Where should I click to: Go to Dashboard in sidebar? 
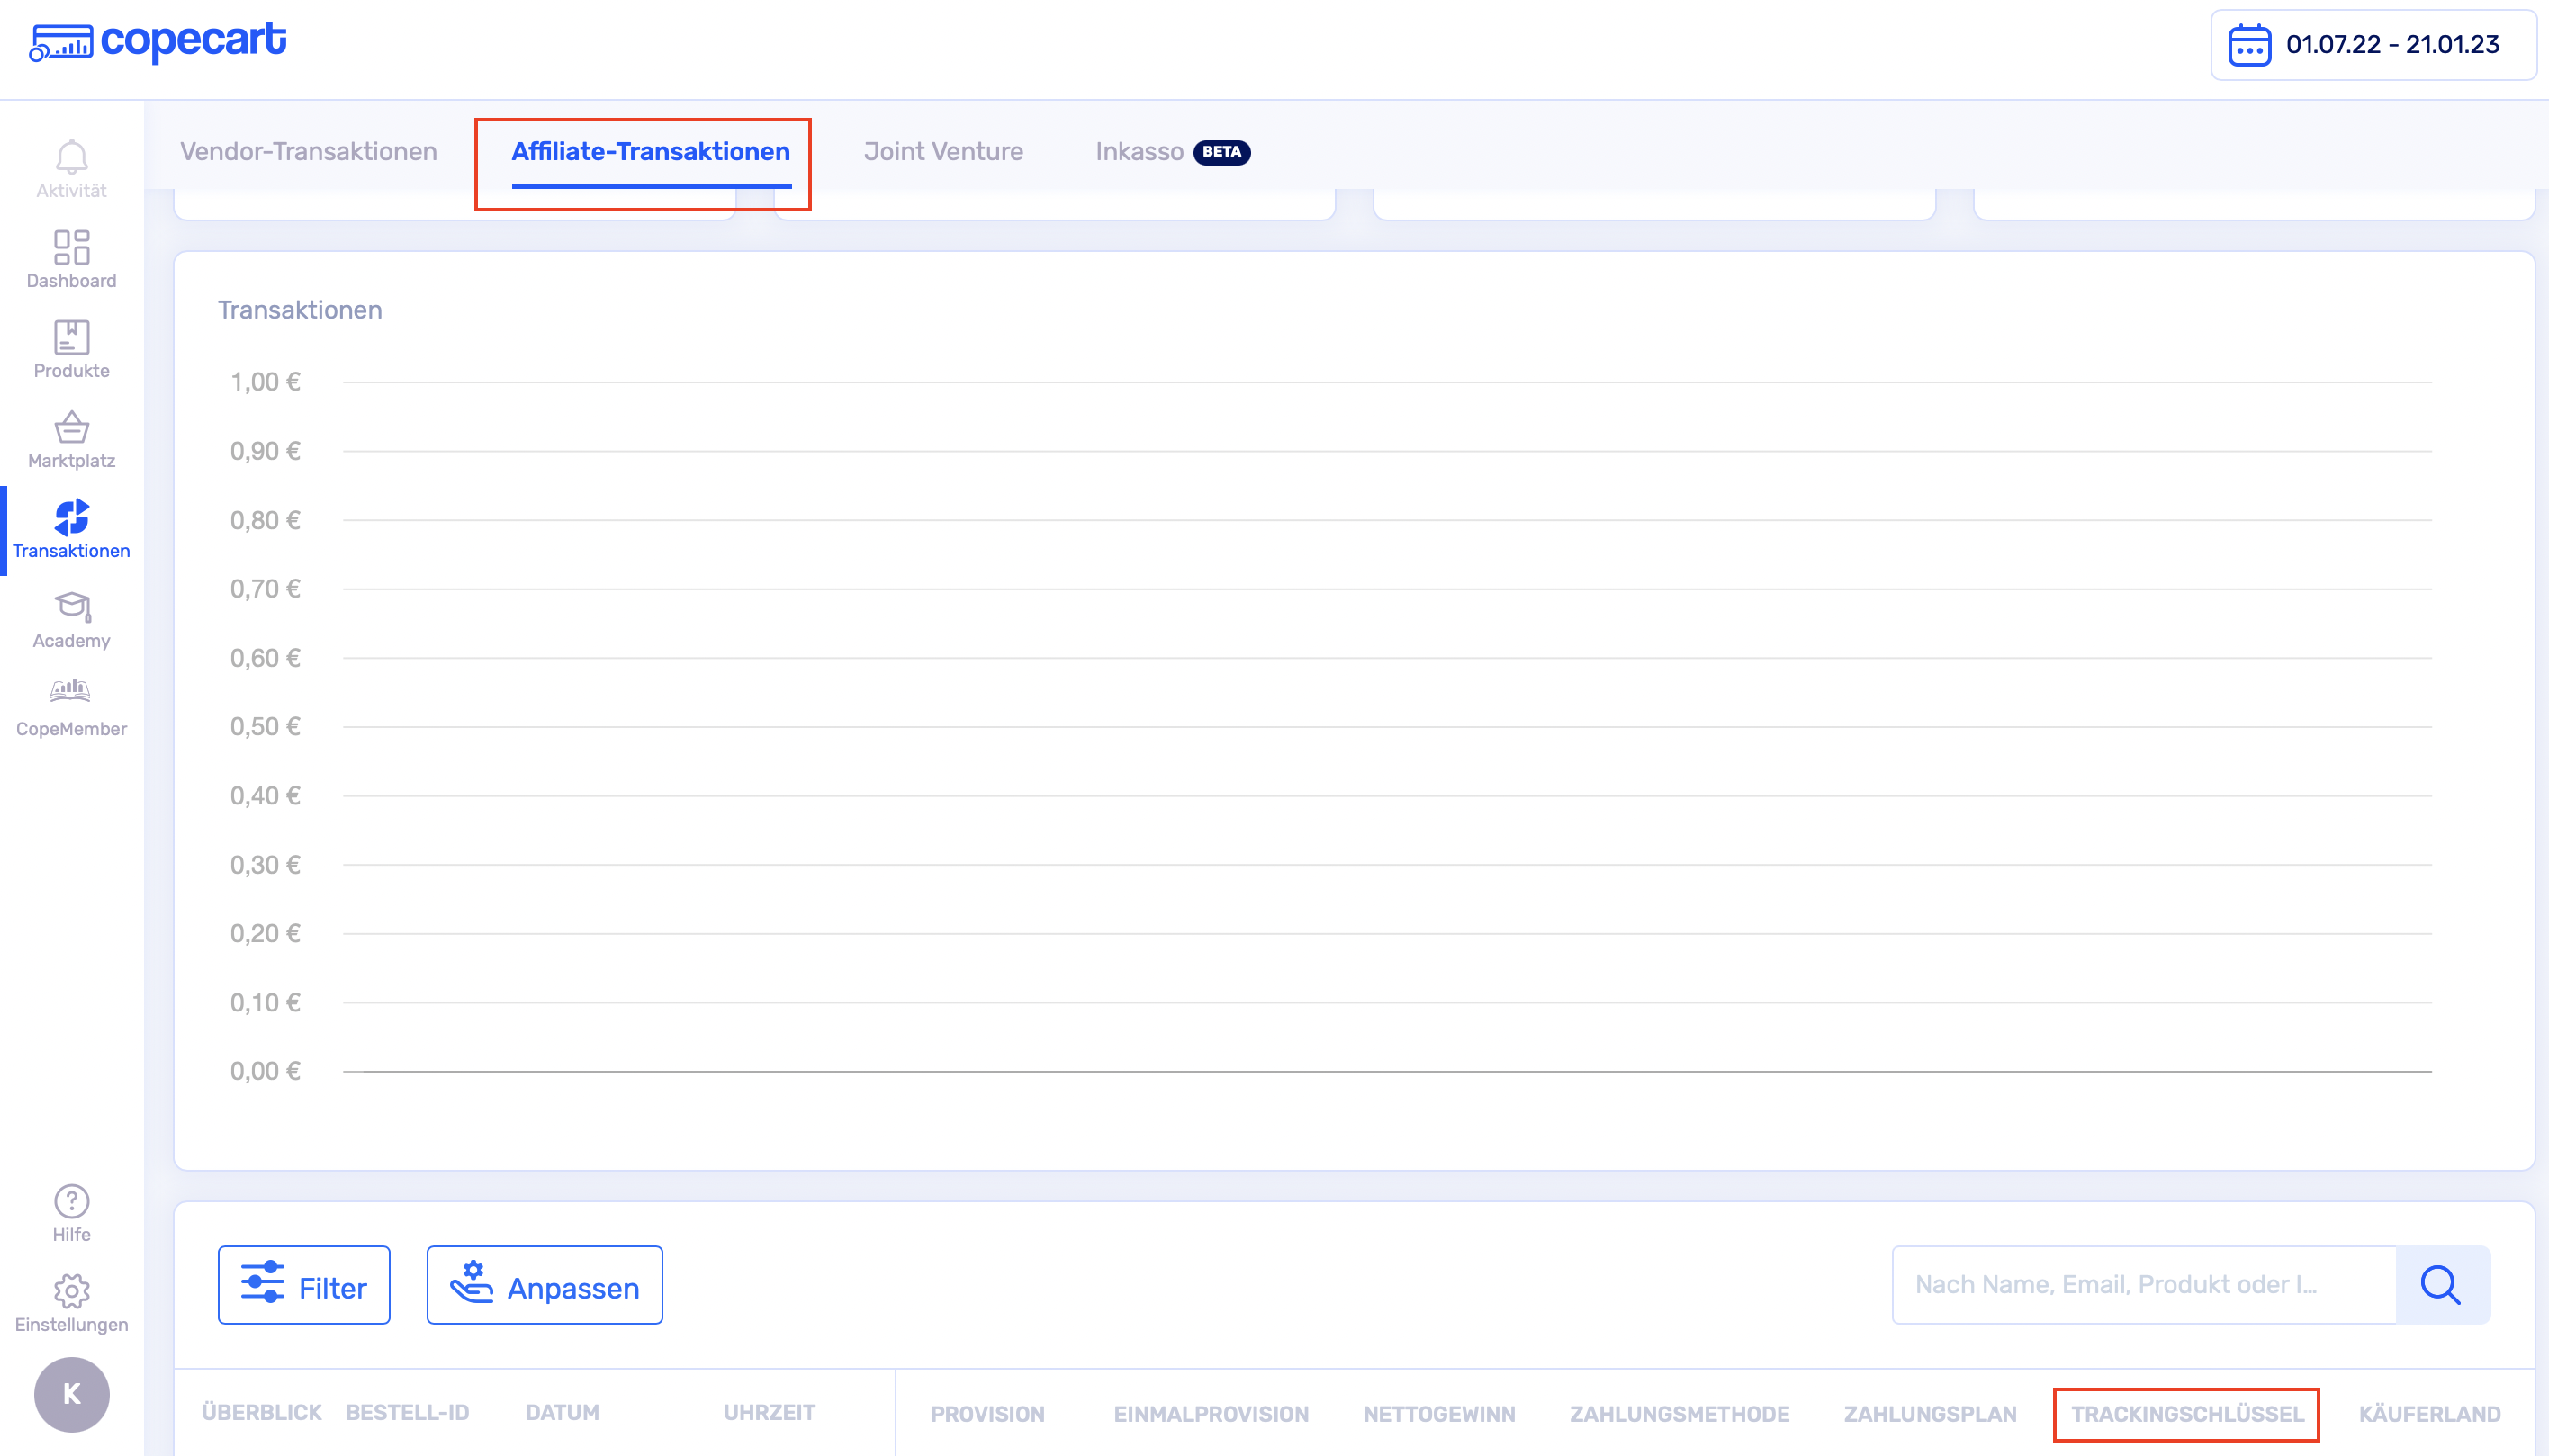click(x=71, y=259)
